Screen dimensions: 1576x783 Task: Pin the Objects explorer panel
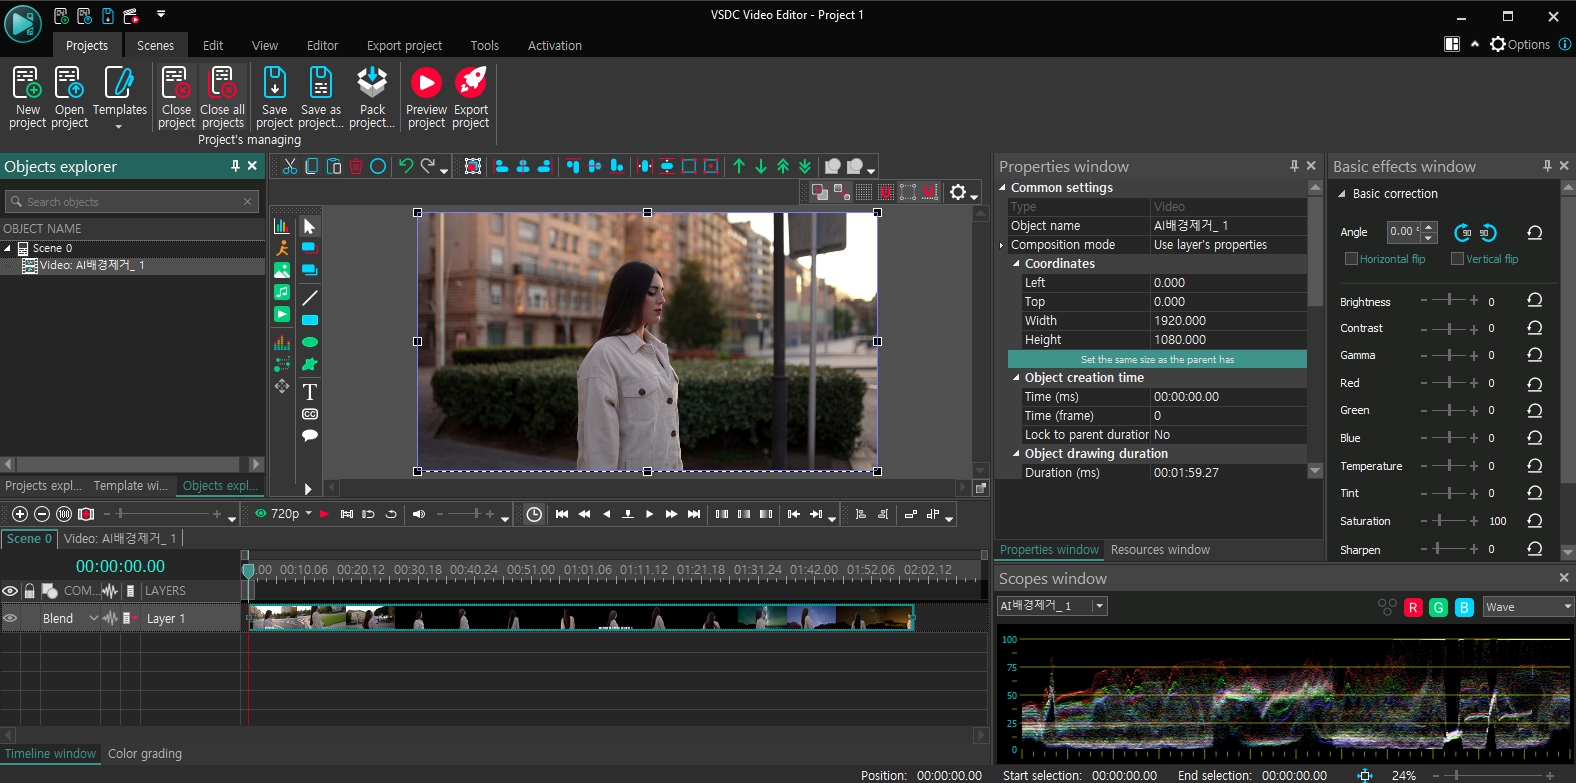[236, 166]
